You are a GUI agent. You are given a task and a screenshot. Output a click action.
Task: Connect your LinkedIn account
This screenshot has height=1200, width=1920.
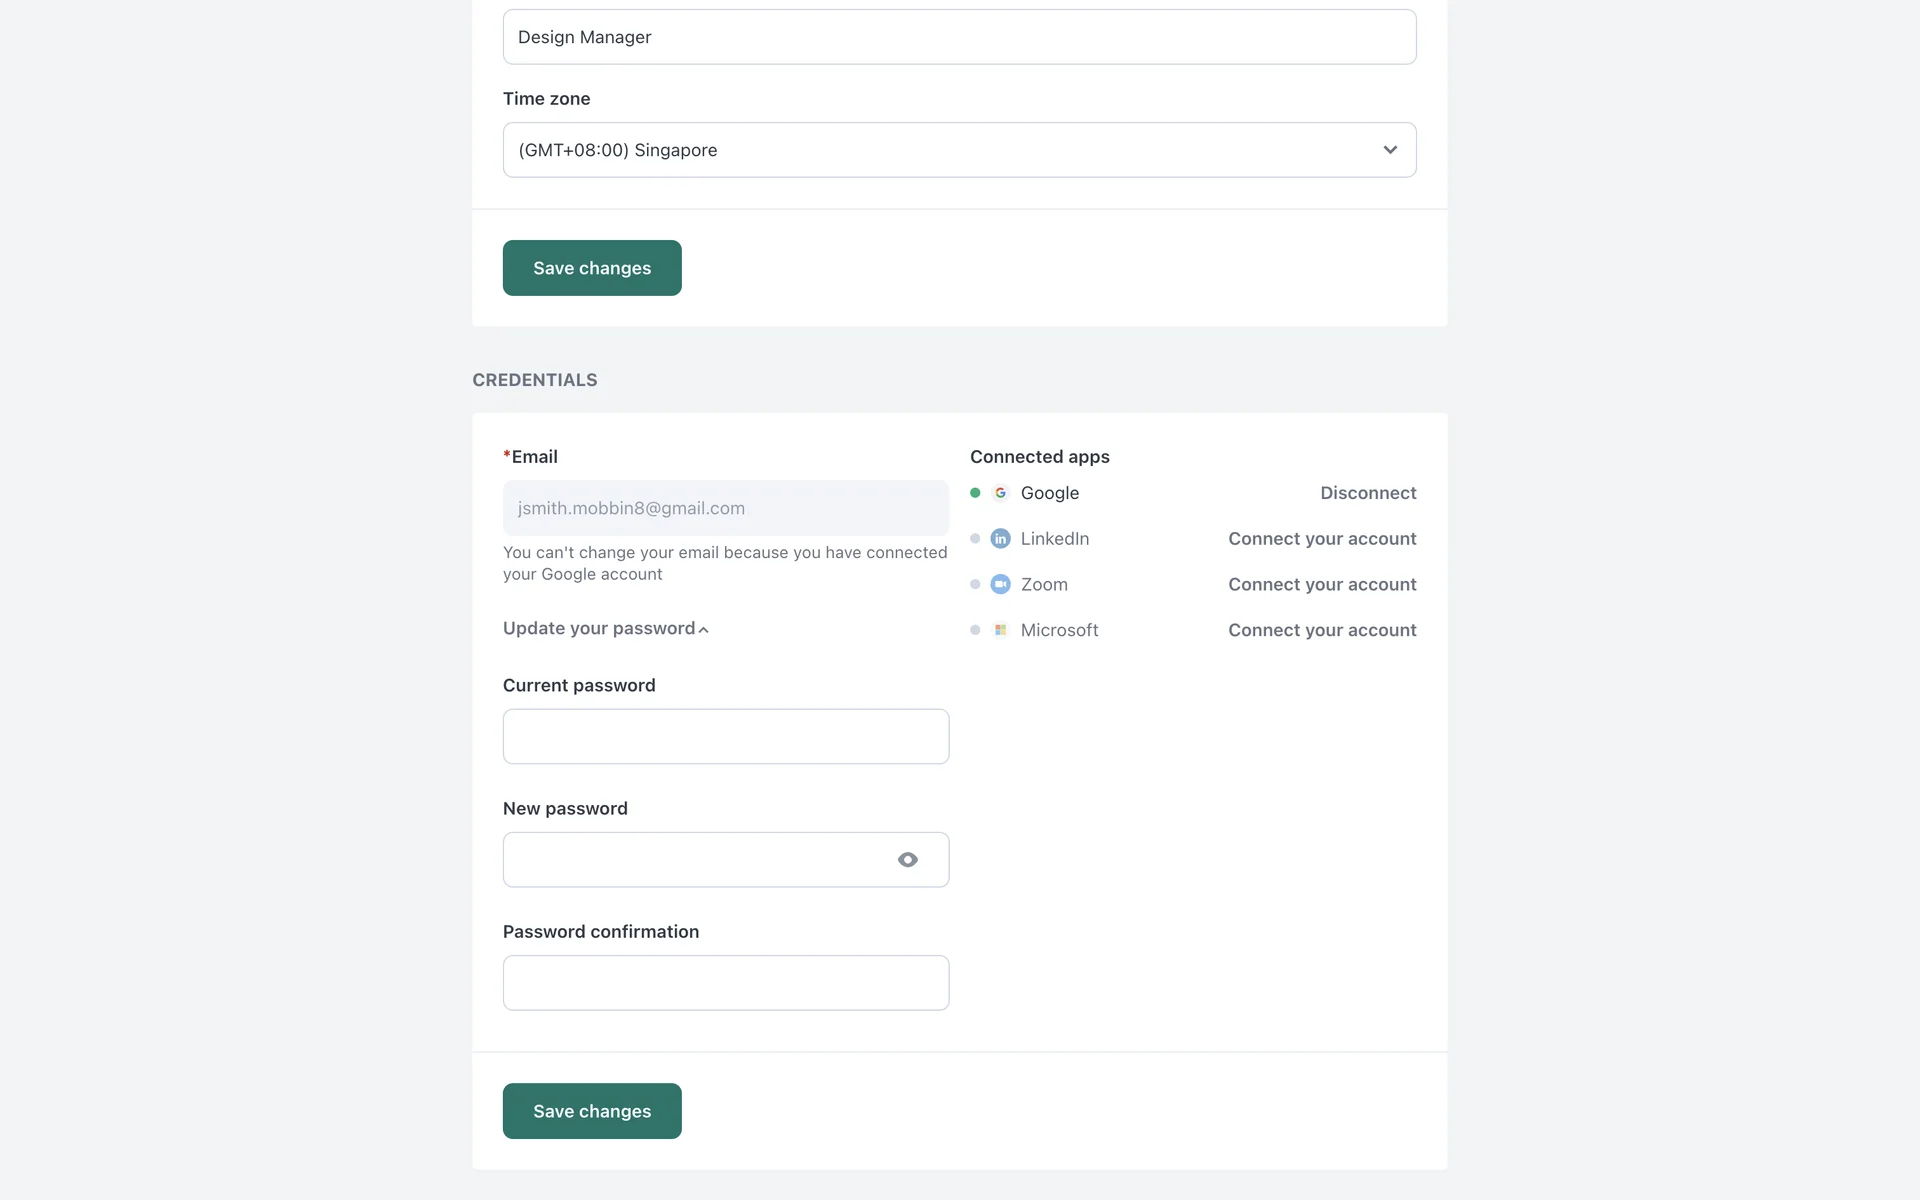(x=1321, y=539)
